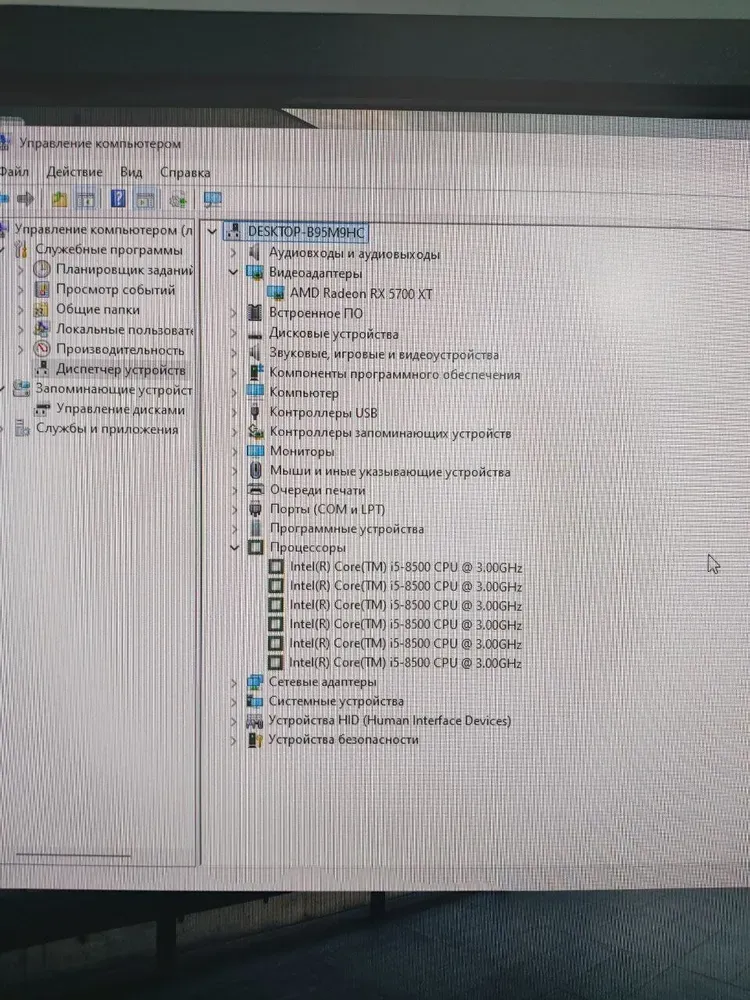Select the first Intel Core i5-8500 processor entry
Screen dimensions: 750x1000
point(405,567)
